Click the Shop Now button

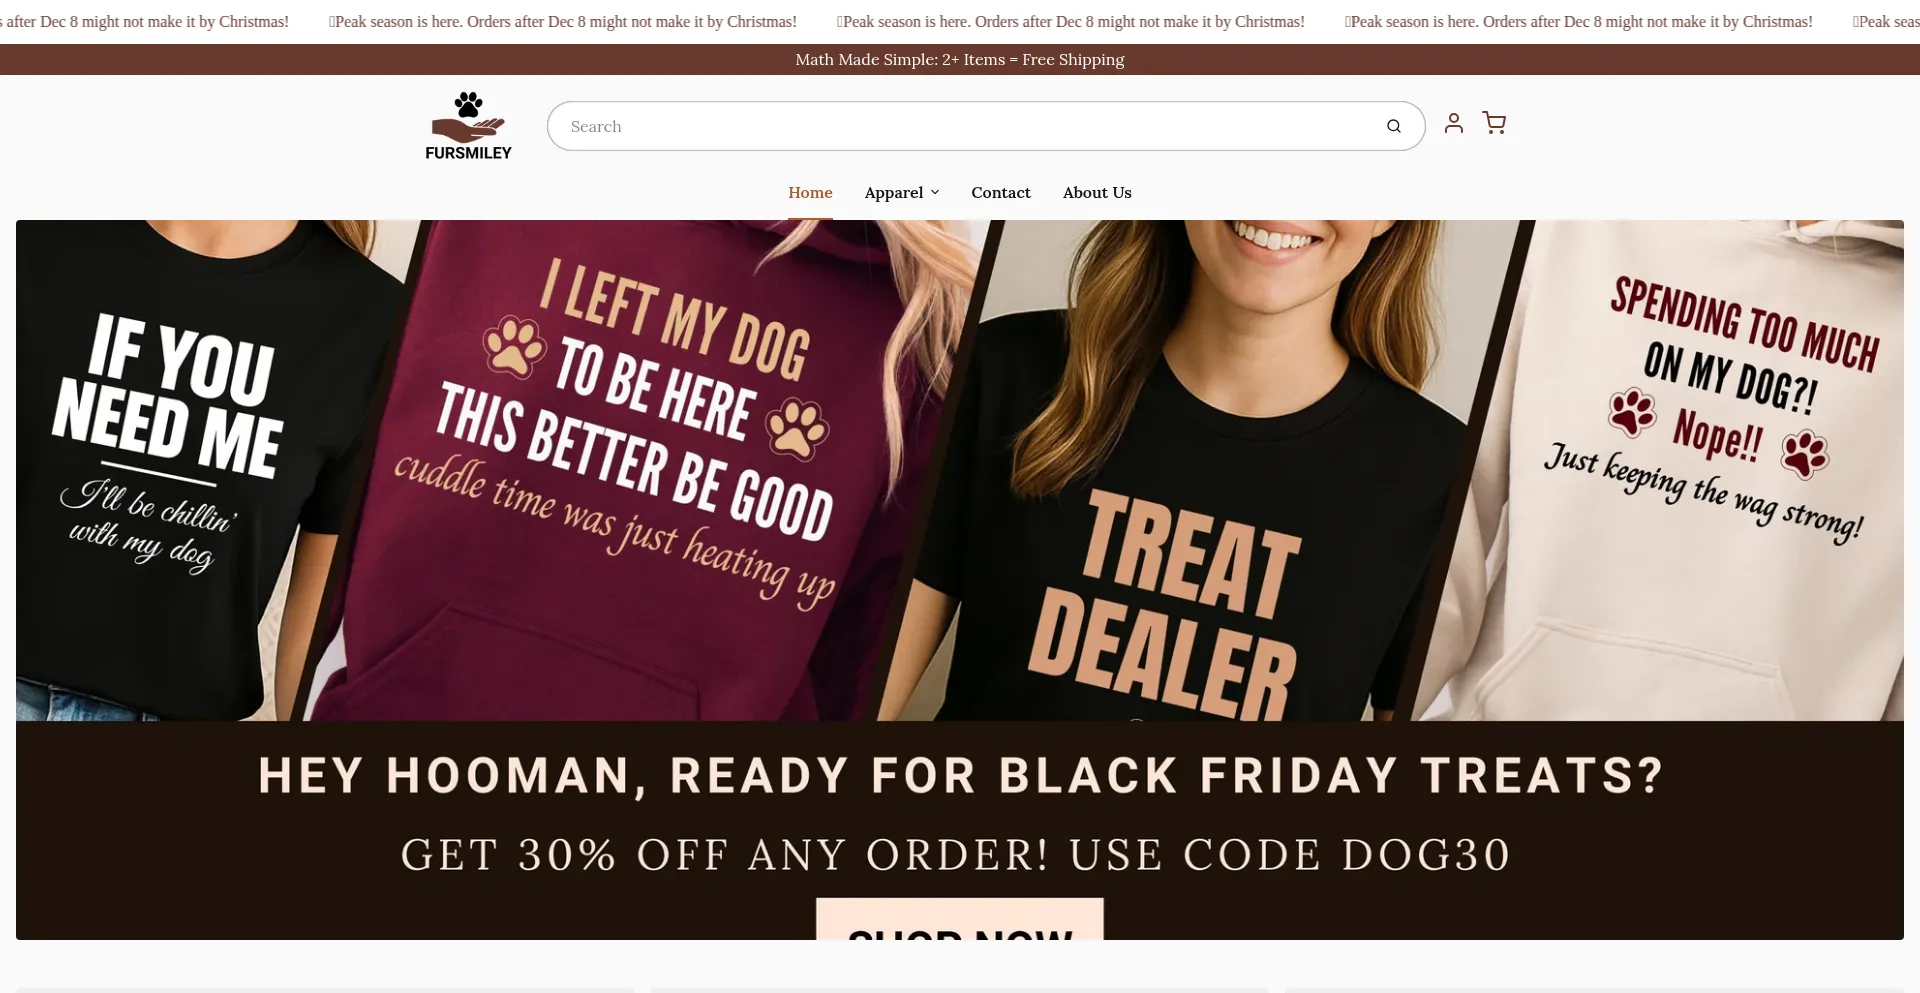point(960,919)
